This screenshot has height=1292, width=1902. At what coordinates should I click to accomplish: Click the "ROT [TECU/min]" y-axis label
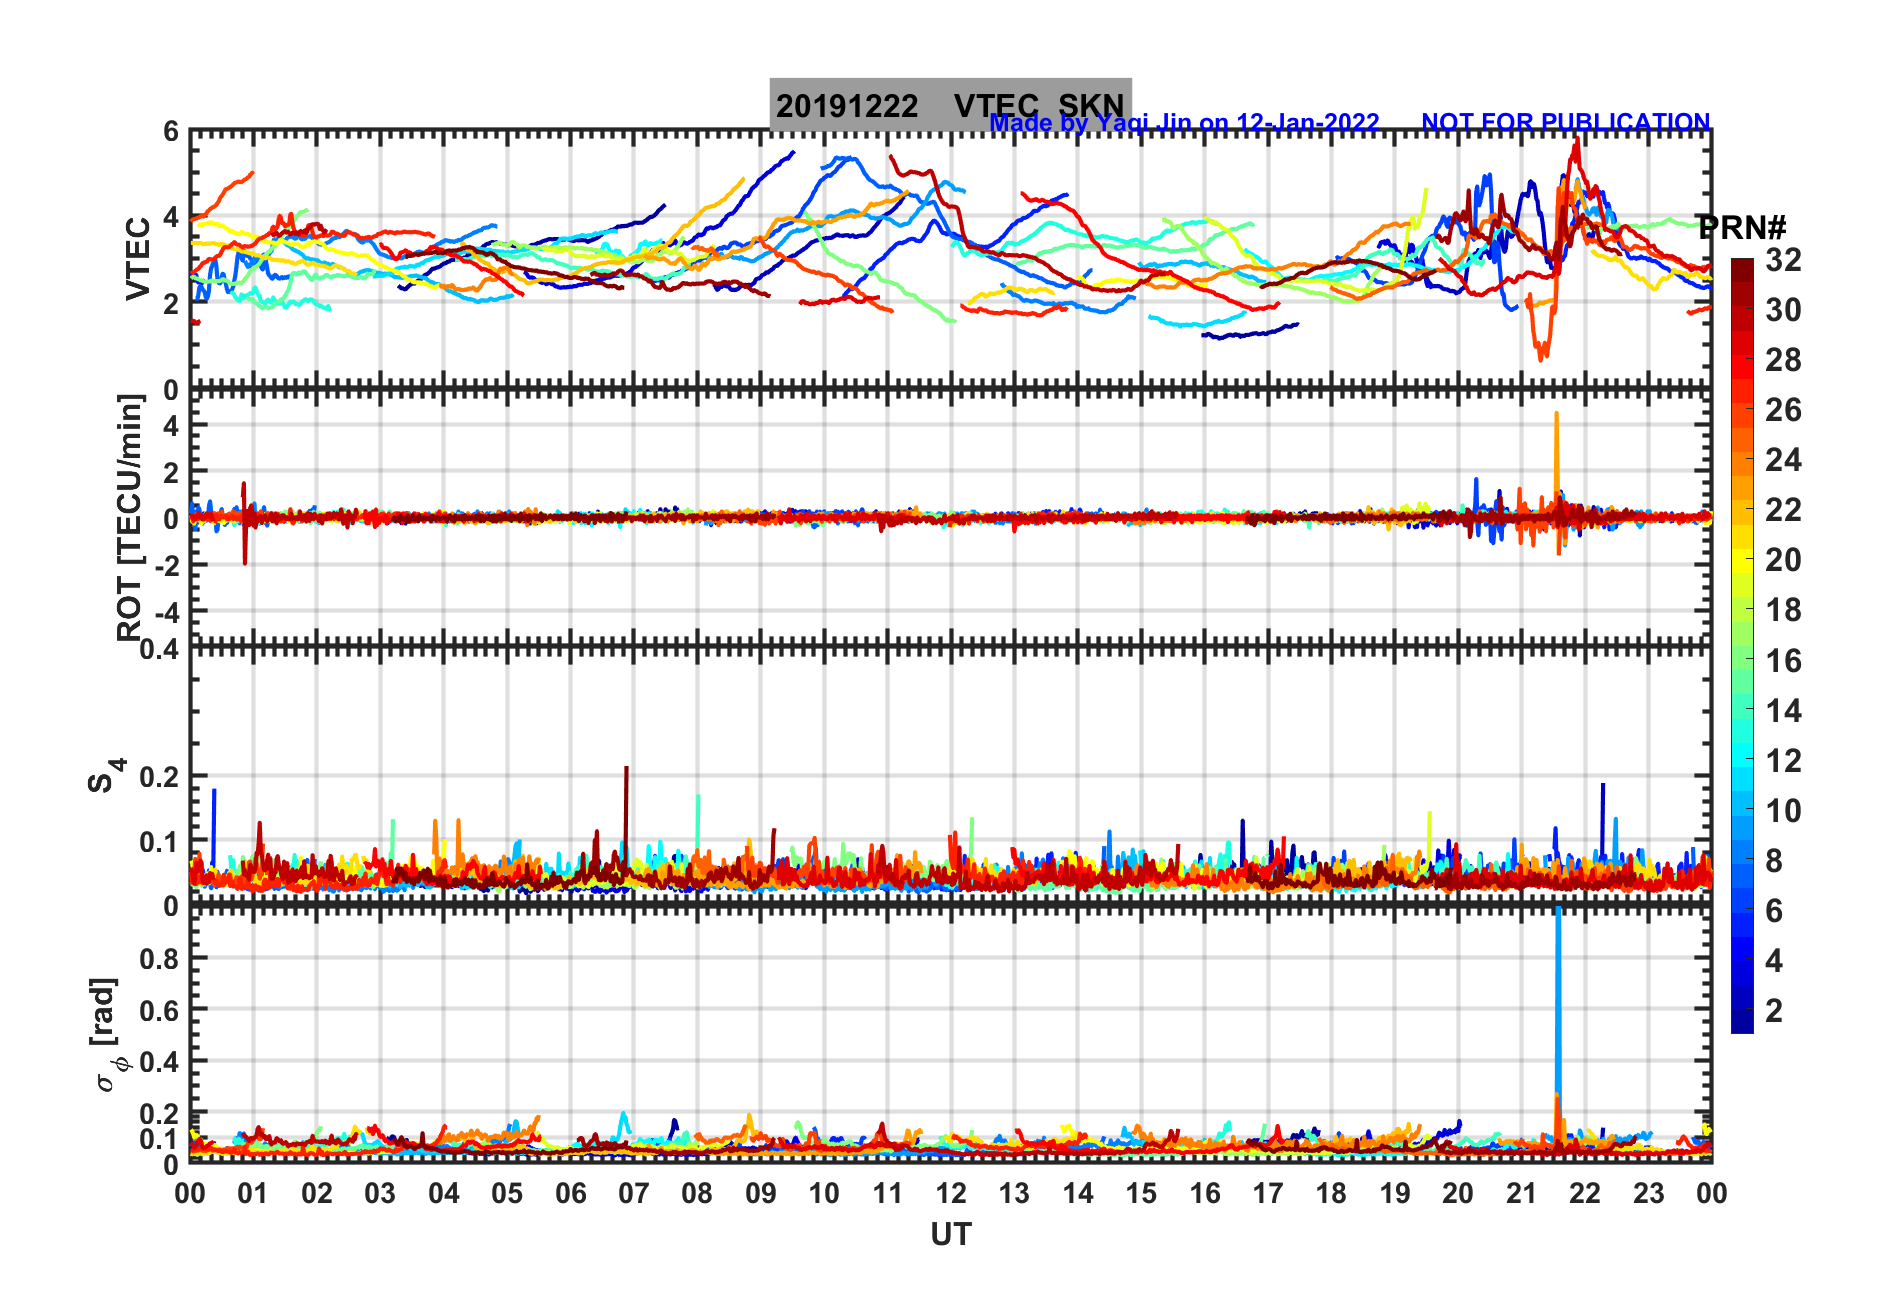click(130, 517)
